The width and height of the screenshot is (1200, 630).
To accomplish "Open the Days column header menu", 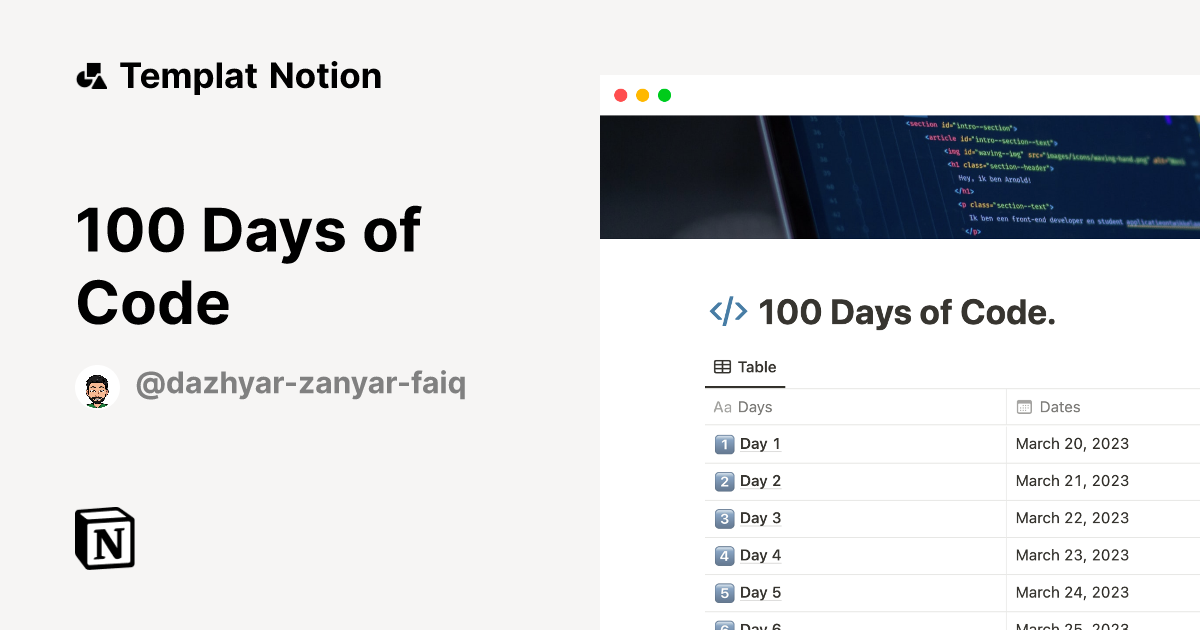I will click(855, 407).
